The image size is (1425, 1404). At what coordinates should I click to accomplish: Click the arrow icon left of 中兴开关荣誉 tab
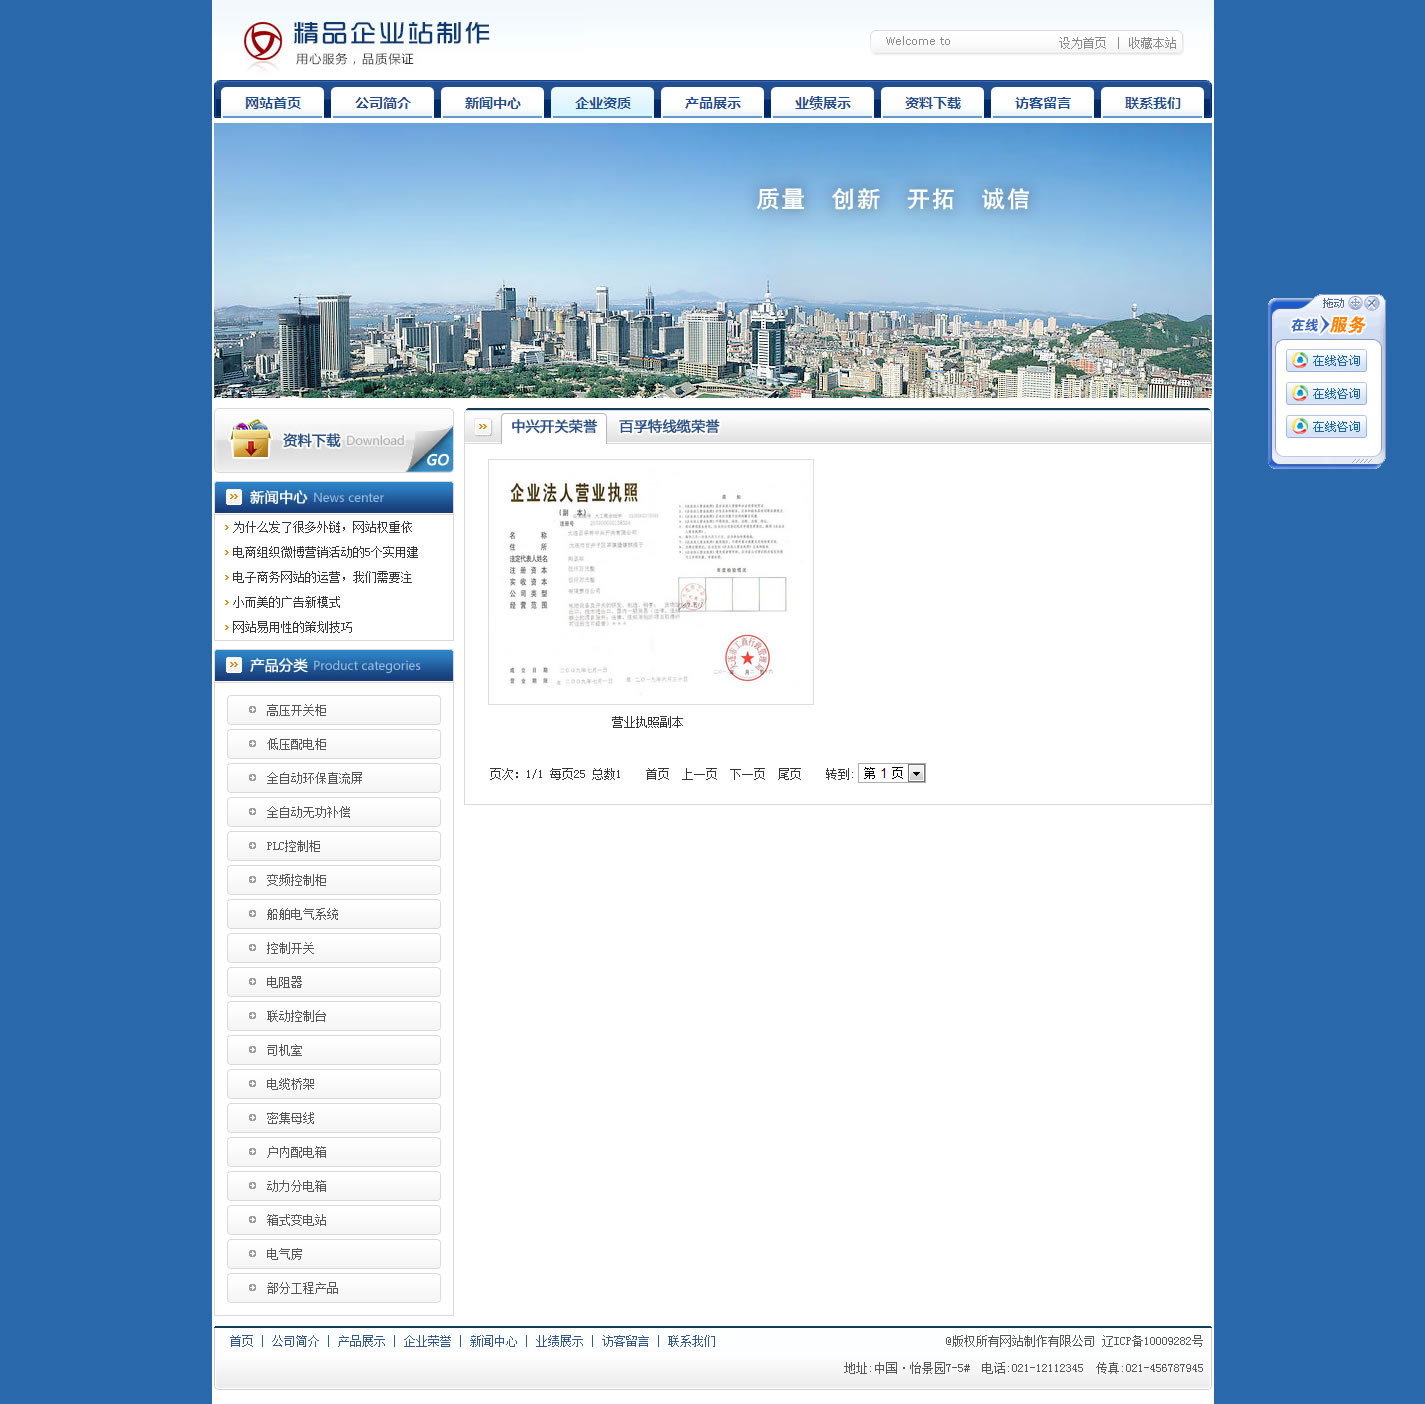483,427
